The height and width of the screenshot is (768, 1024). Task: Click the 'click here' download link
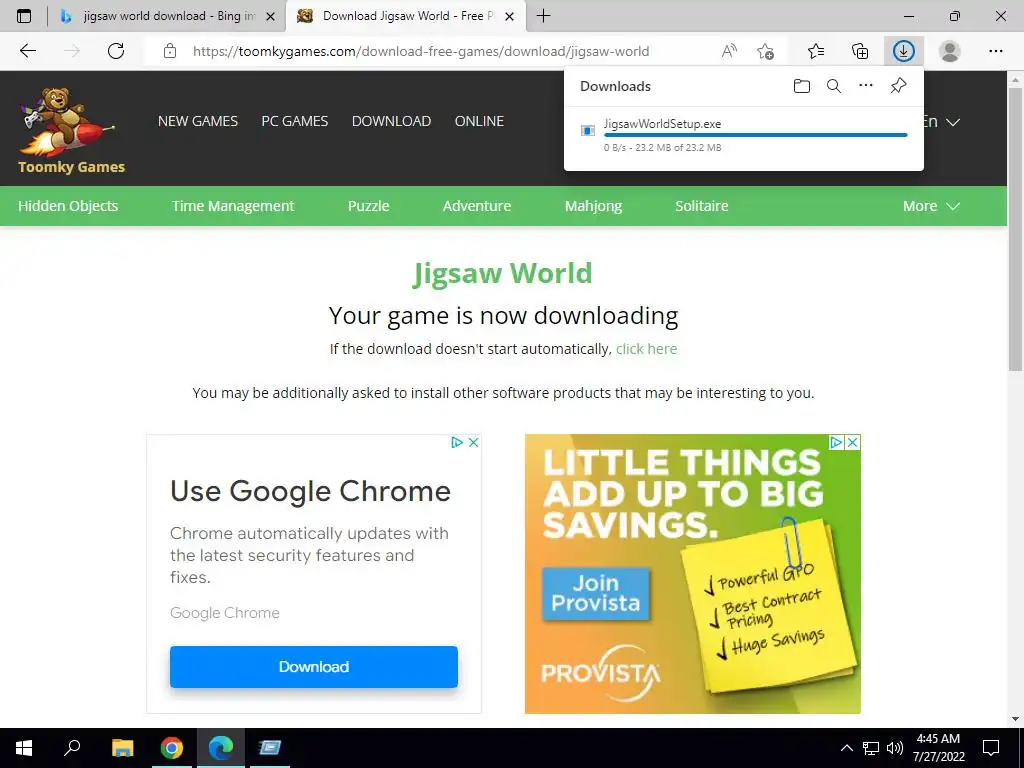[x=647, y=349]
